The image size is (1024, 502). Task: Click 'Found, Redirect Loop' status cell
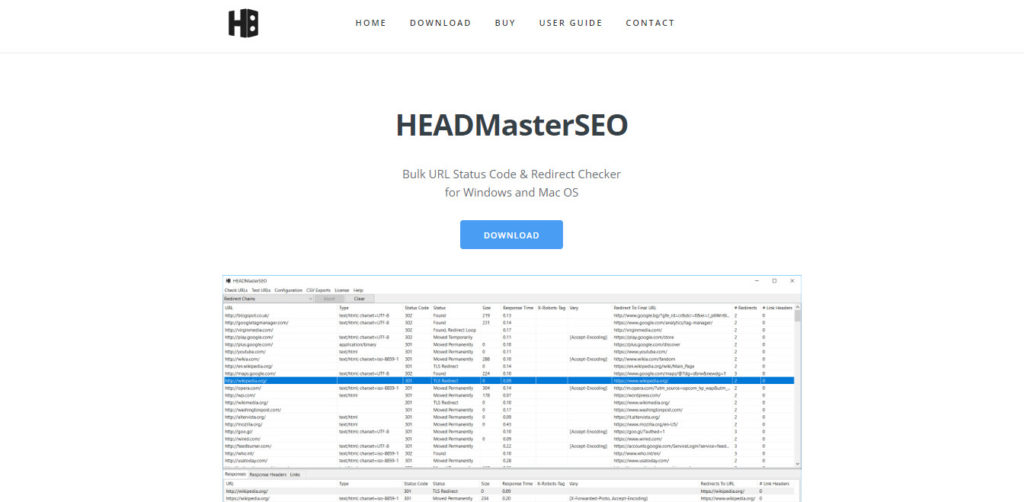(x=455, y=330)
